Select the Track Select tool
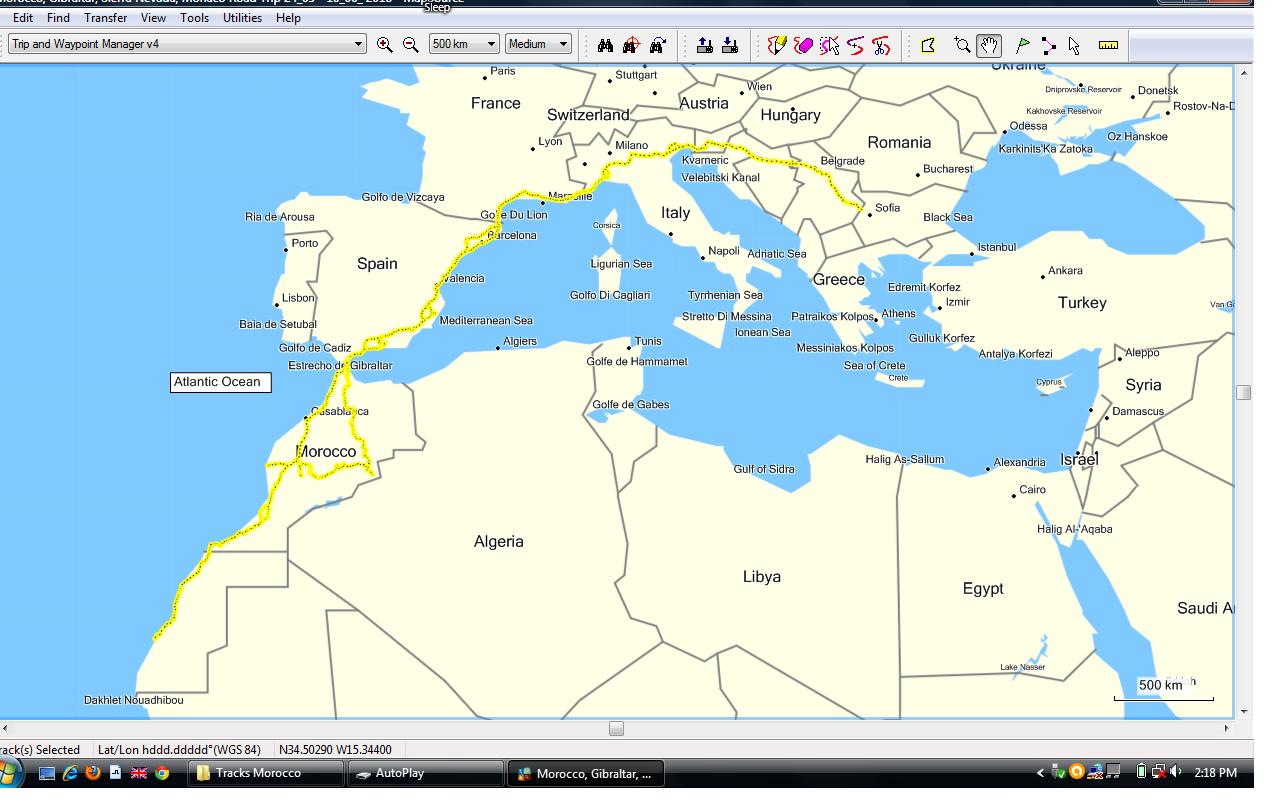The image size is (1280, 800). click(829, 45)
